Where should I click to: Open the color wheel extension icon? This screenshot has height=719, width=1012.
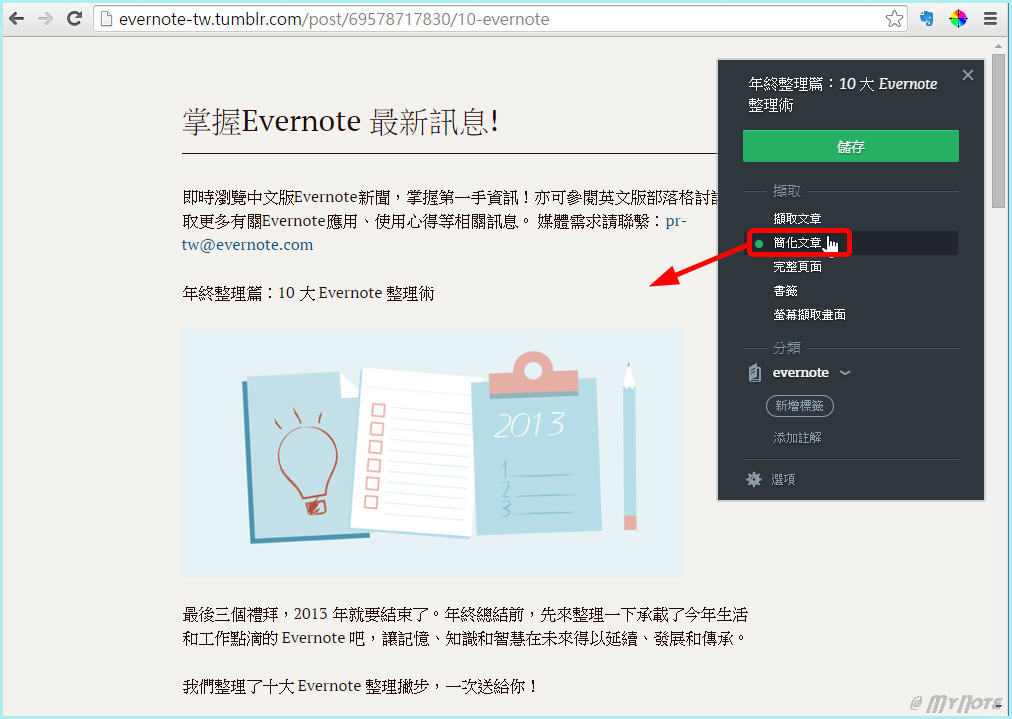[x=958, y=19]
